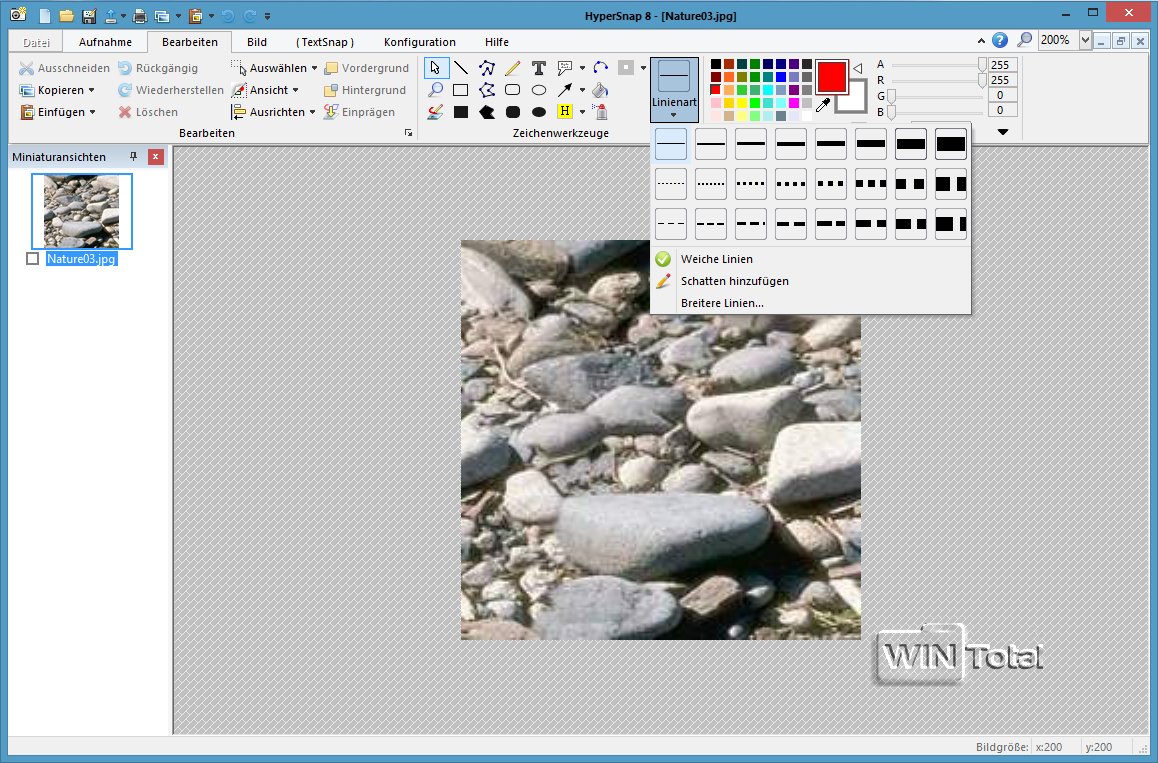The height and width of the screenshot is (763, 1158).
Task: Pick the red foreground color swatch
Action: [x=831, y=76]
